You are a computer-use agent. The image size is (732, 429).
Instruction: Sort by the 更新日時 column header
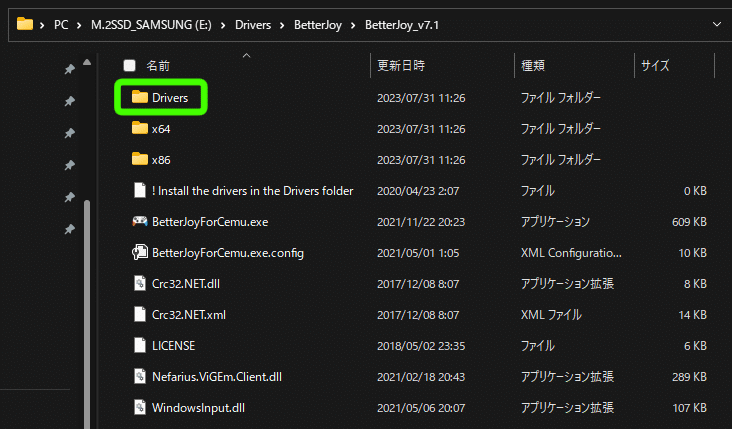(401, 65)
